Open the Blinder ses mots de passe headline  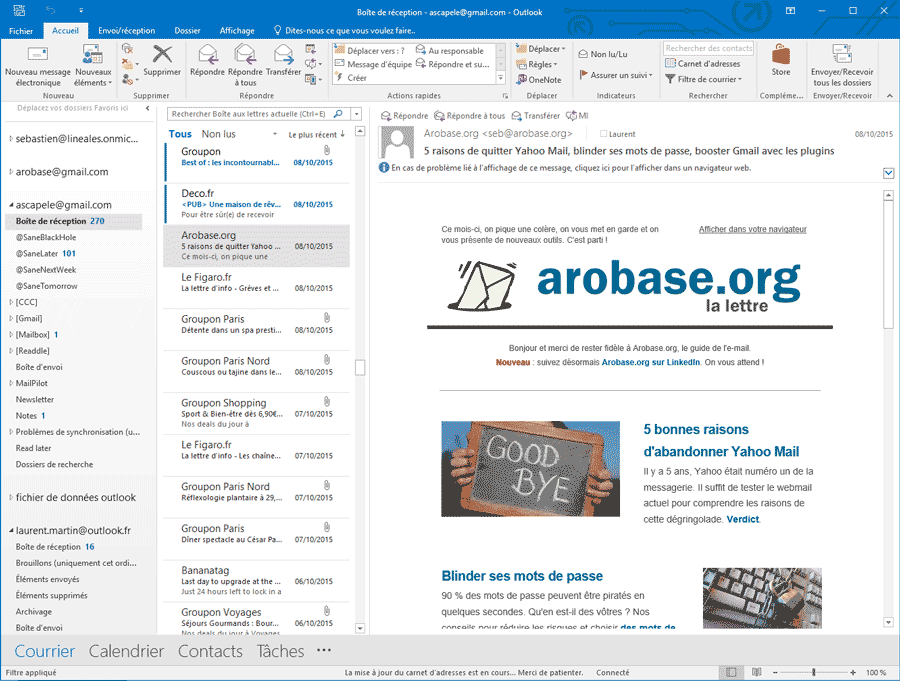click(522, 576)
